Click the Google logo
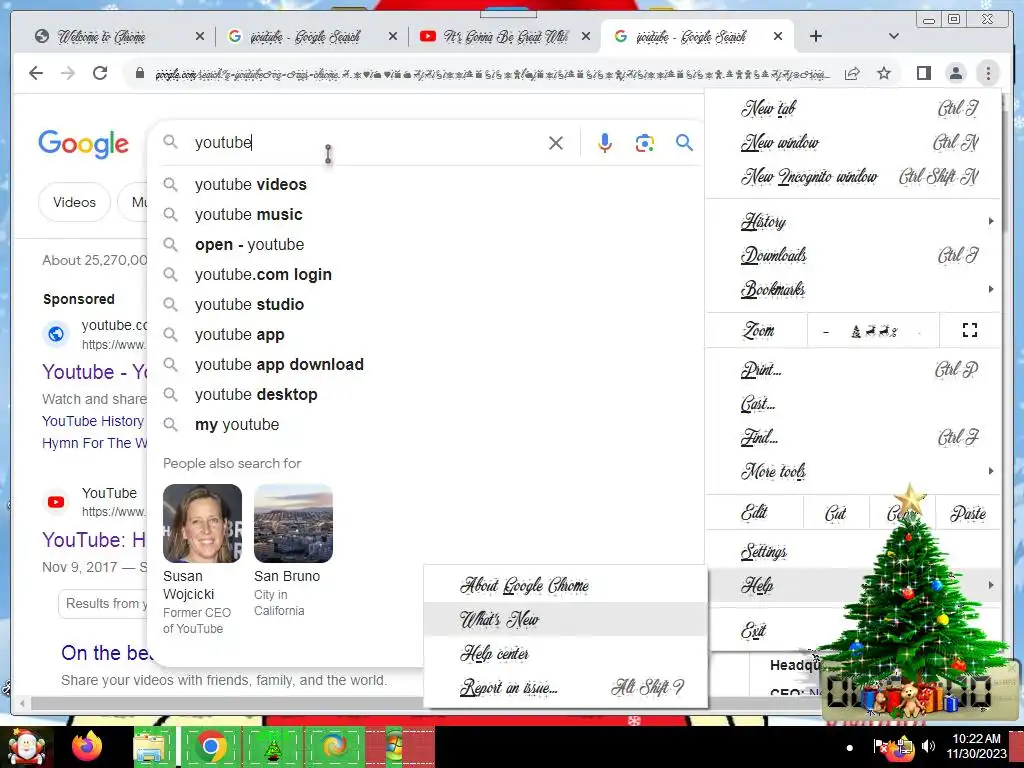The height and width of the screenshot is (768, 1024). (x=83, y=144)
